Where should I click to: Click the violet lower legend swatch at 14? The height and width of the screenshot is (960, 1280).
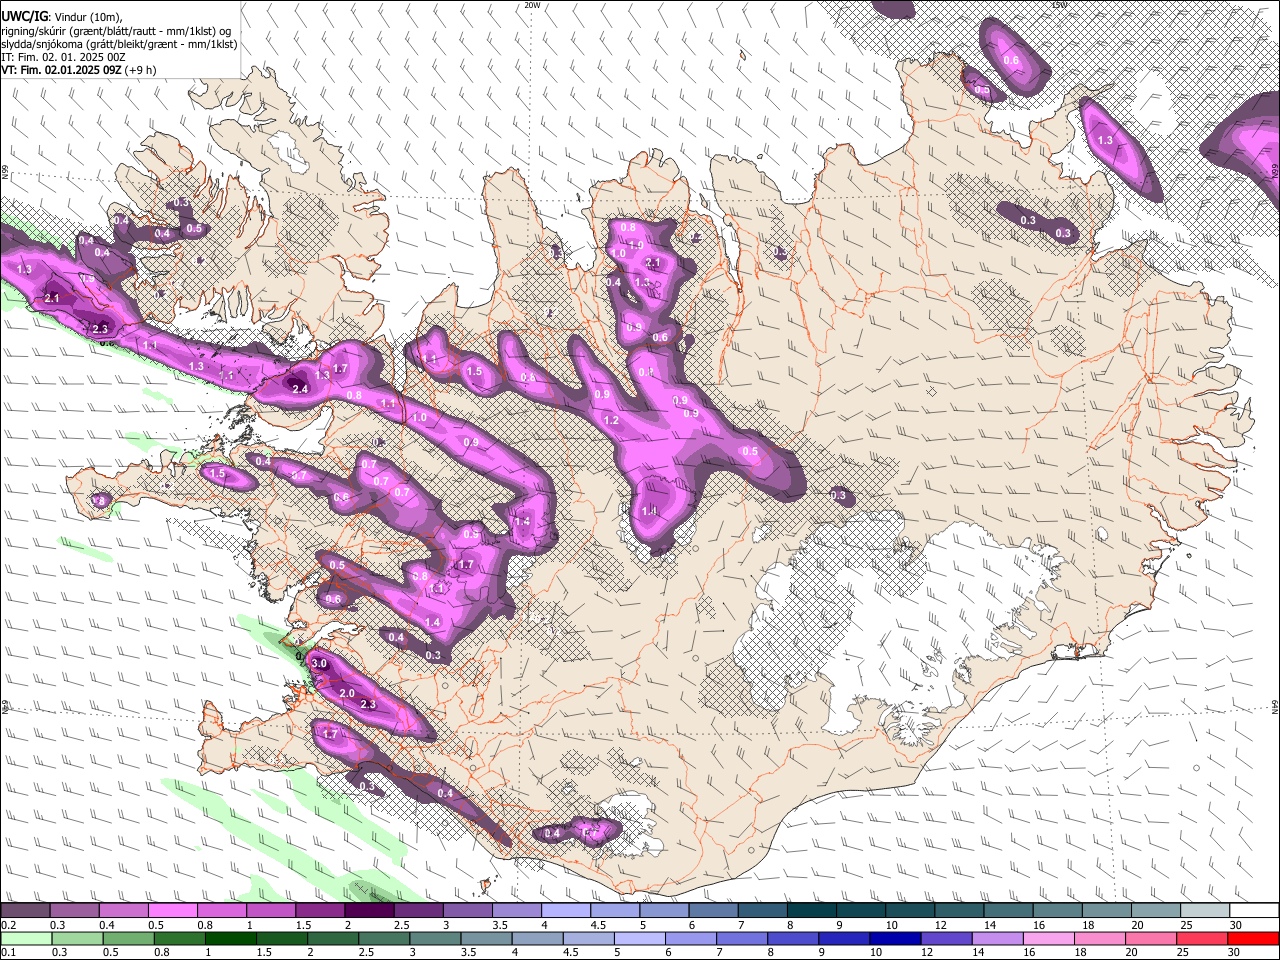tap(997, 938)
